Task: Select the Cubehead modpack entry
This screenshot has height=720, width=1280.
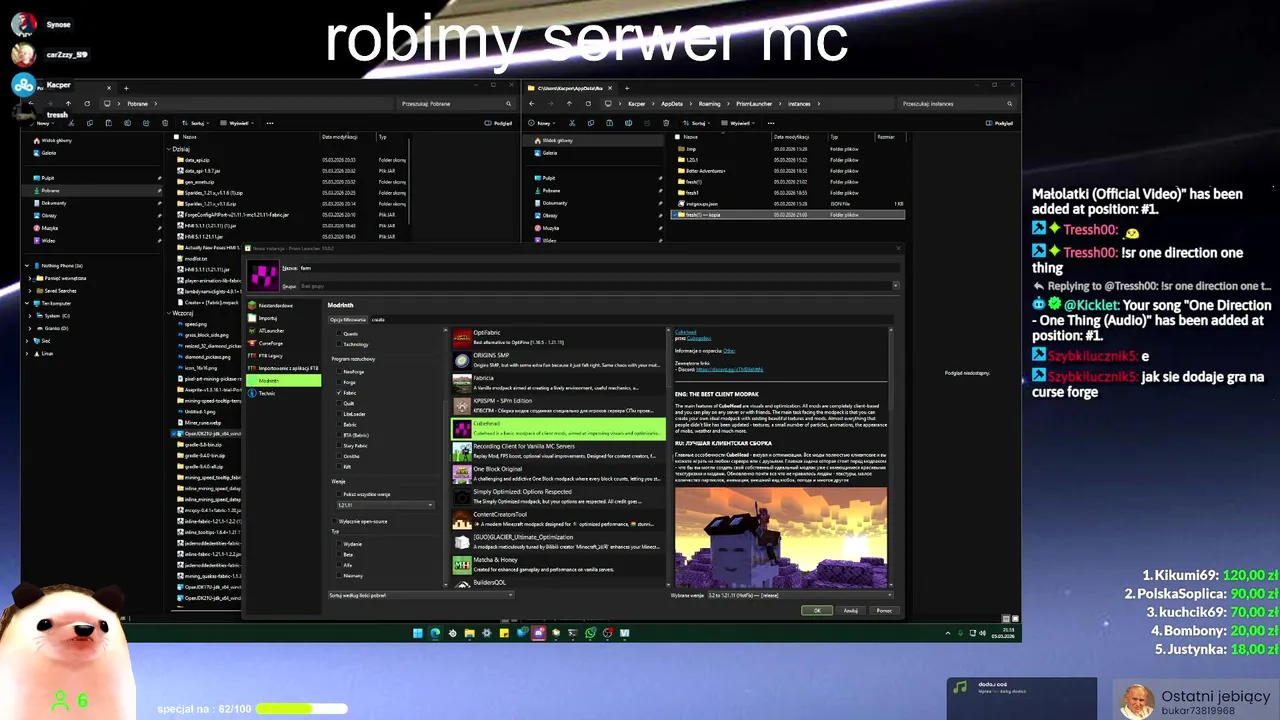Action: 558,428
